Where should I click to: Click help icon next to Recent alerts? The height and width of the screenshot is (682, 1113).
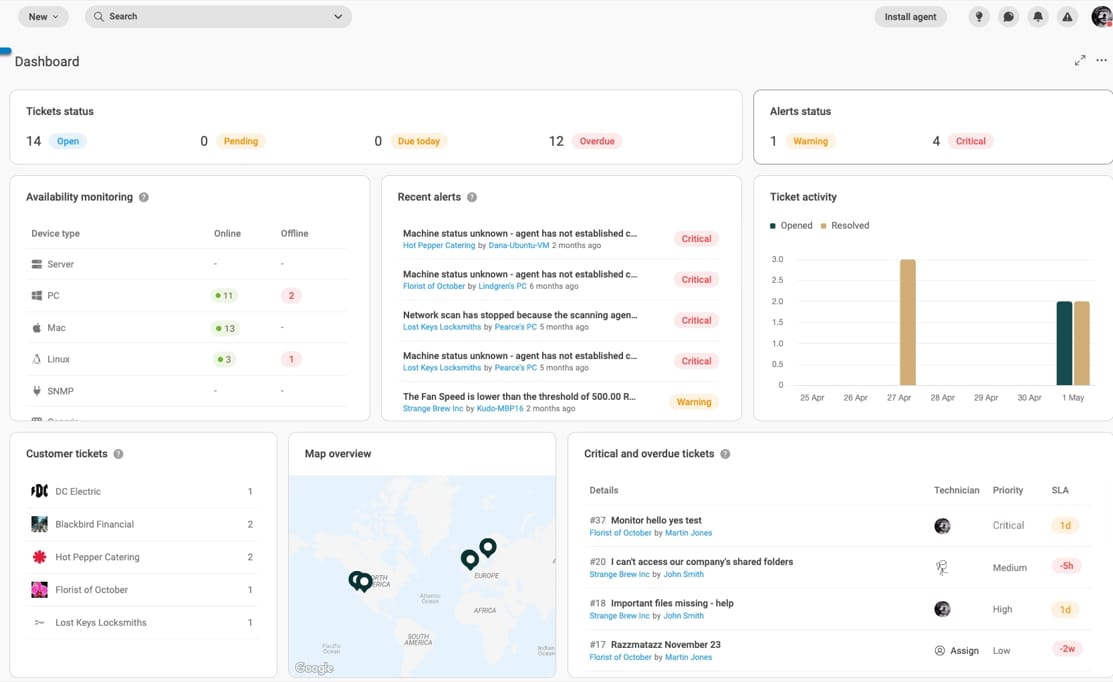point(472,197)
